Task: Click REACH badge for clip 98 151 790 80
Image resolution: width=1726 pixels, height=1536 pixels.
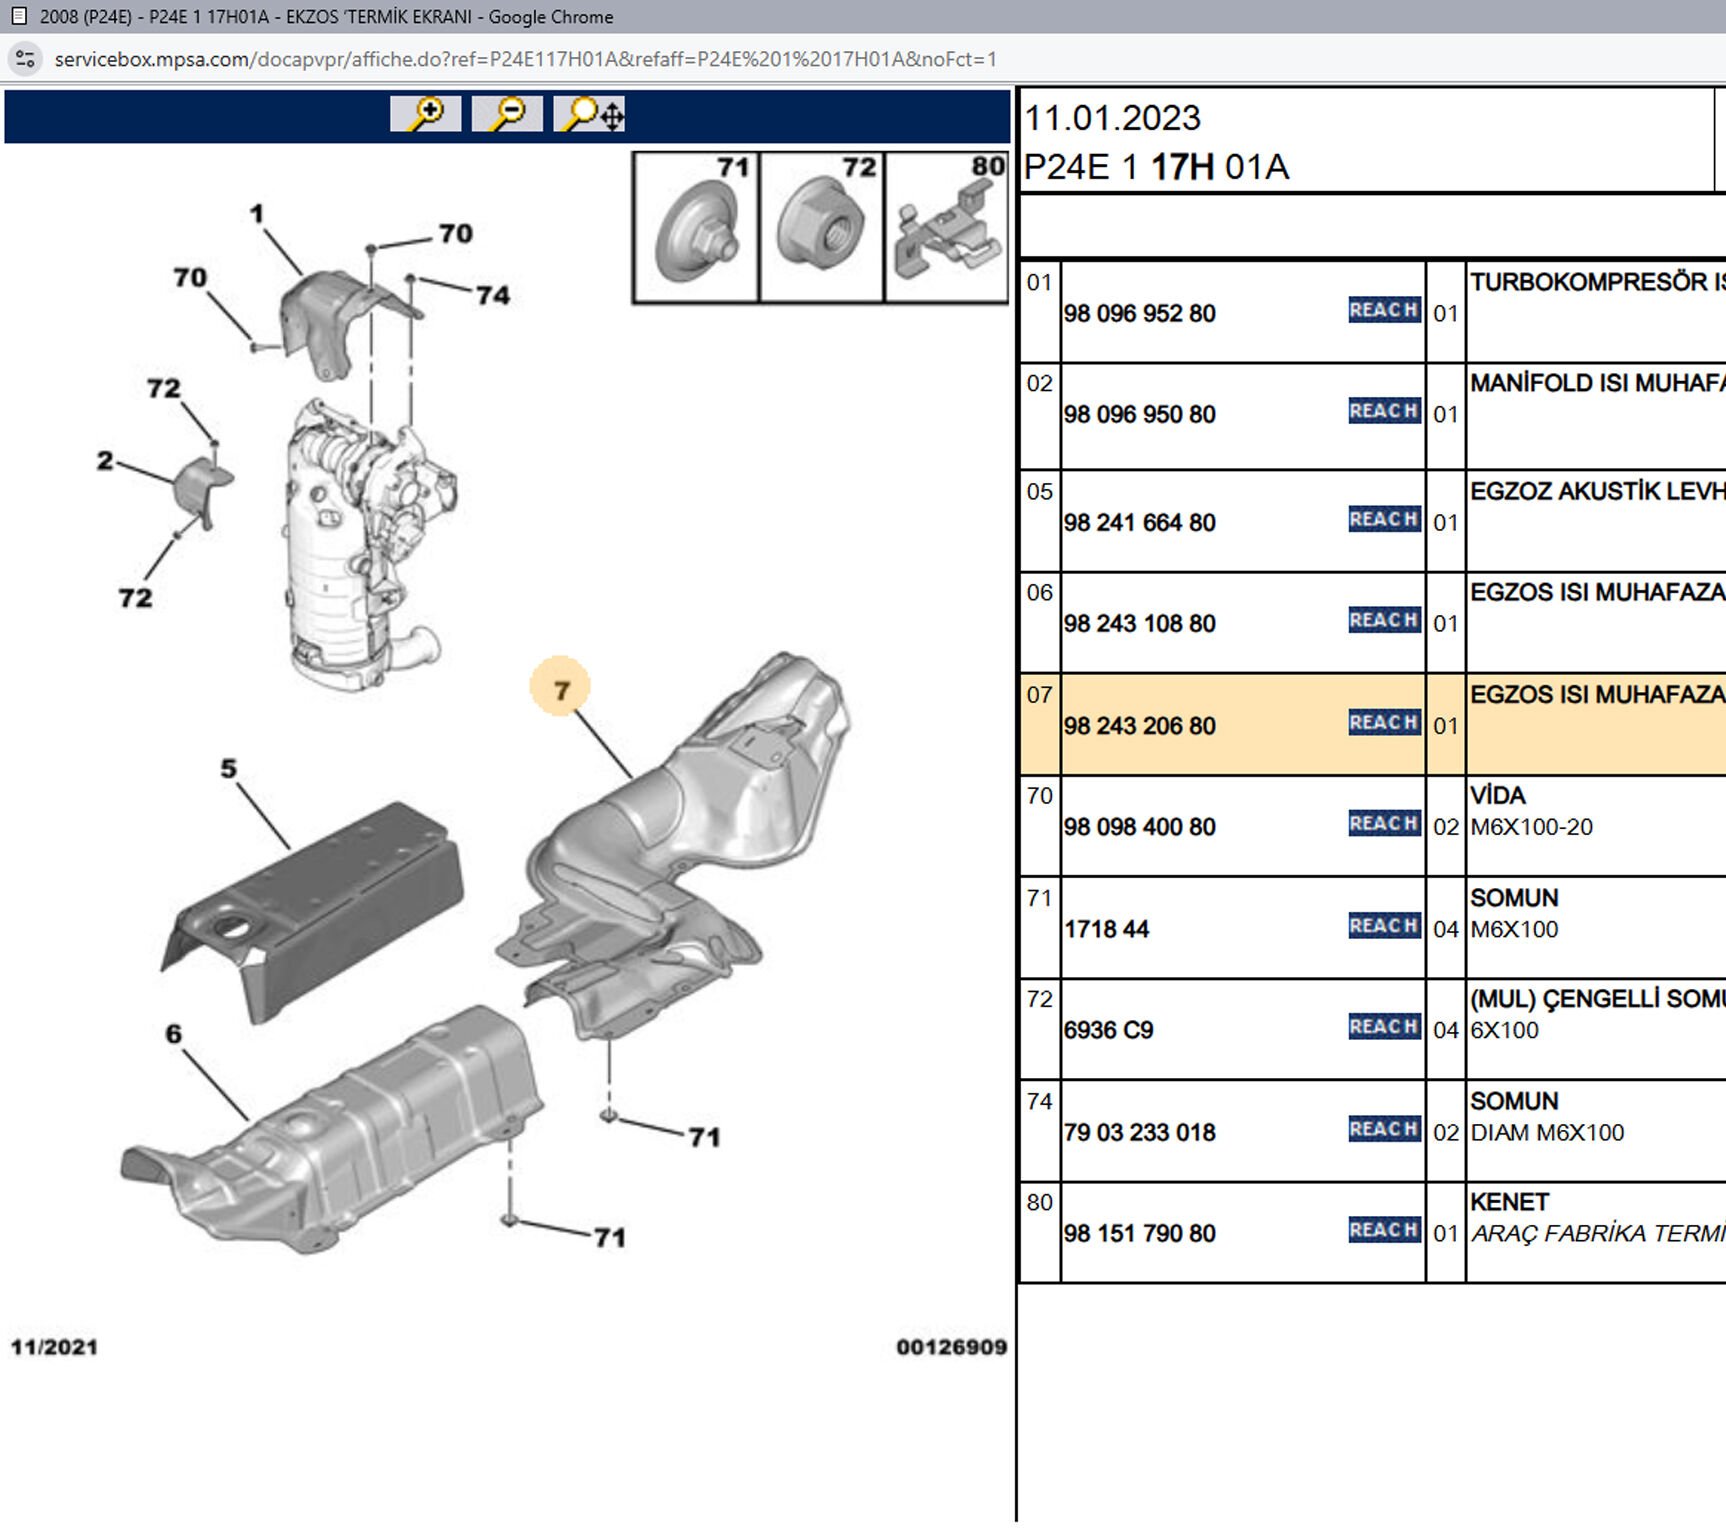Action: (x=1384, y=1230)
